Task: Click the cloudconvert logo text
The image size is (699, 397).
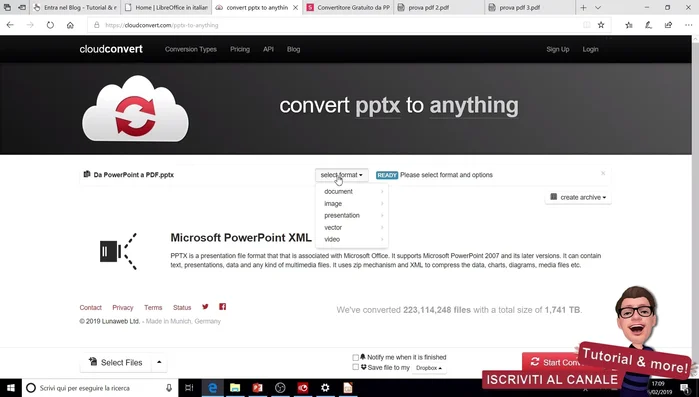Action: click(x=111, y=49)
